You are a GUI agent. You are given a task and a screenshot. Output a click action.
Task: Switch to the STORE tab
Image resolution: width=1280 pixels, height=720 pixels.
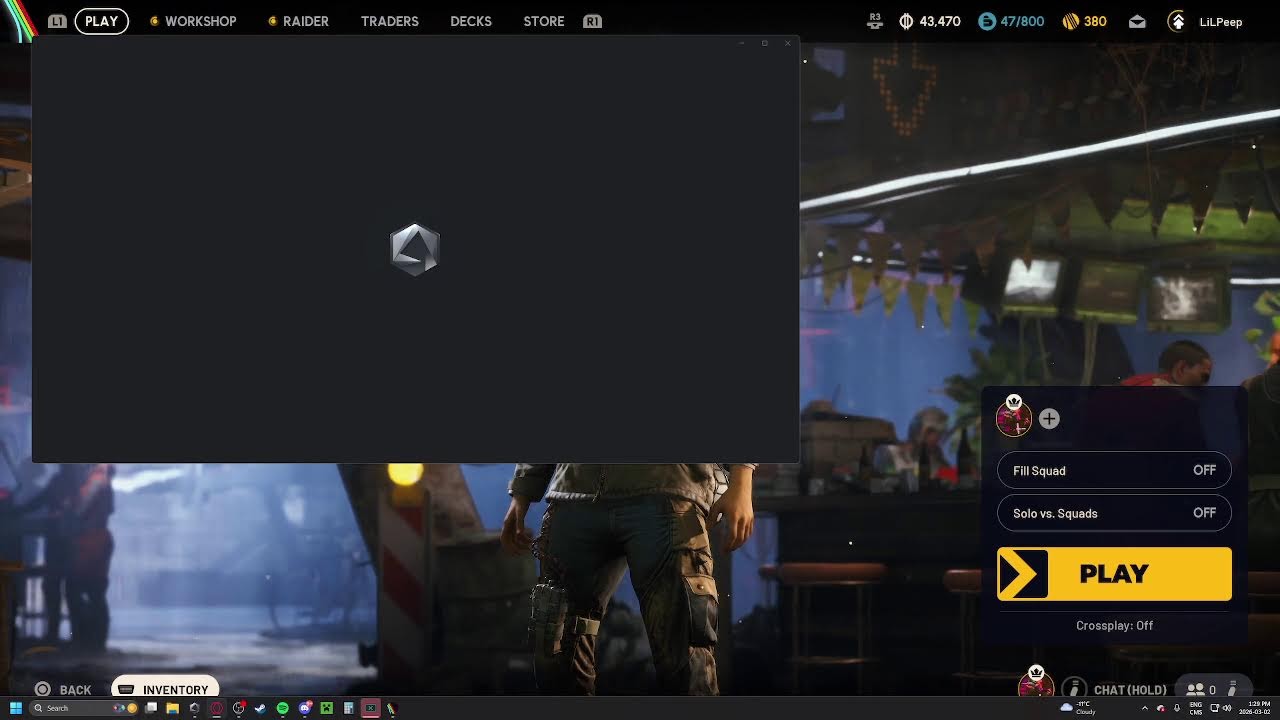(x=544, y=21)
